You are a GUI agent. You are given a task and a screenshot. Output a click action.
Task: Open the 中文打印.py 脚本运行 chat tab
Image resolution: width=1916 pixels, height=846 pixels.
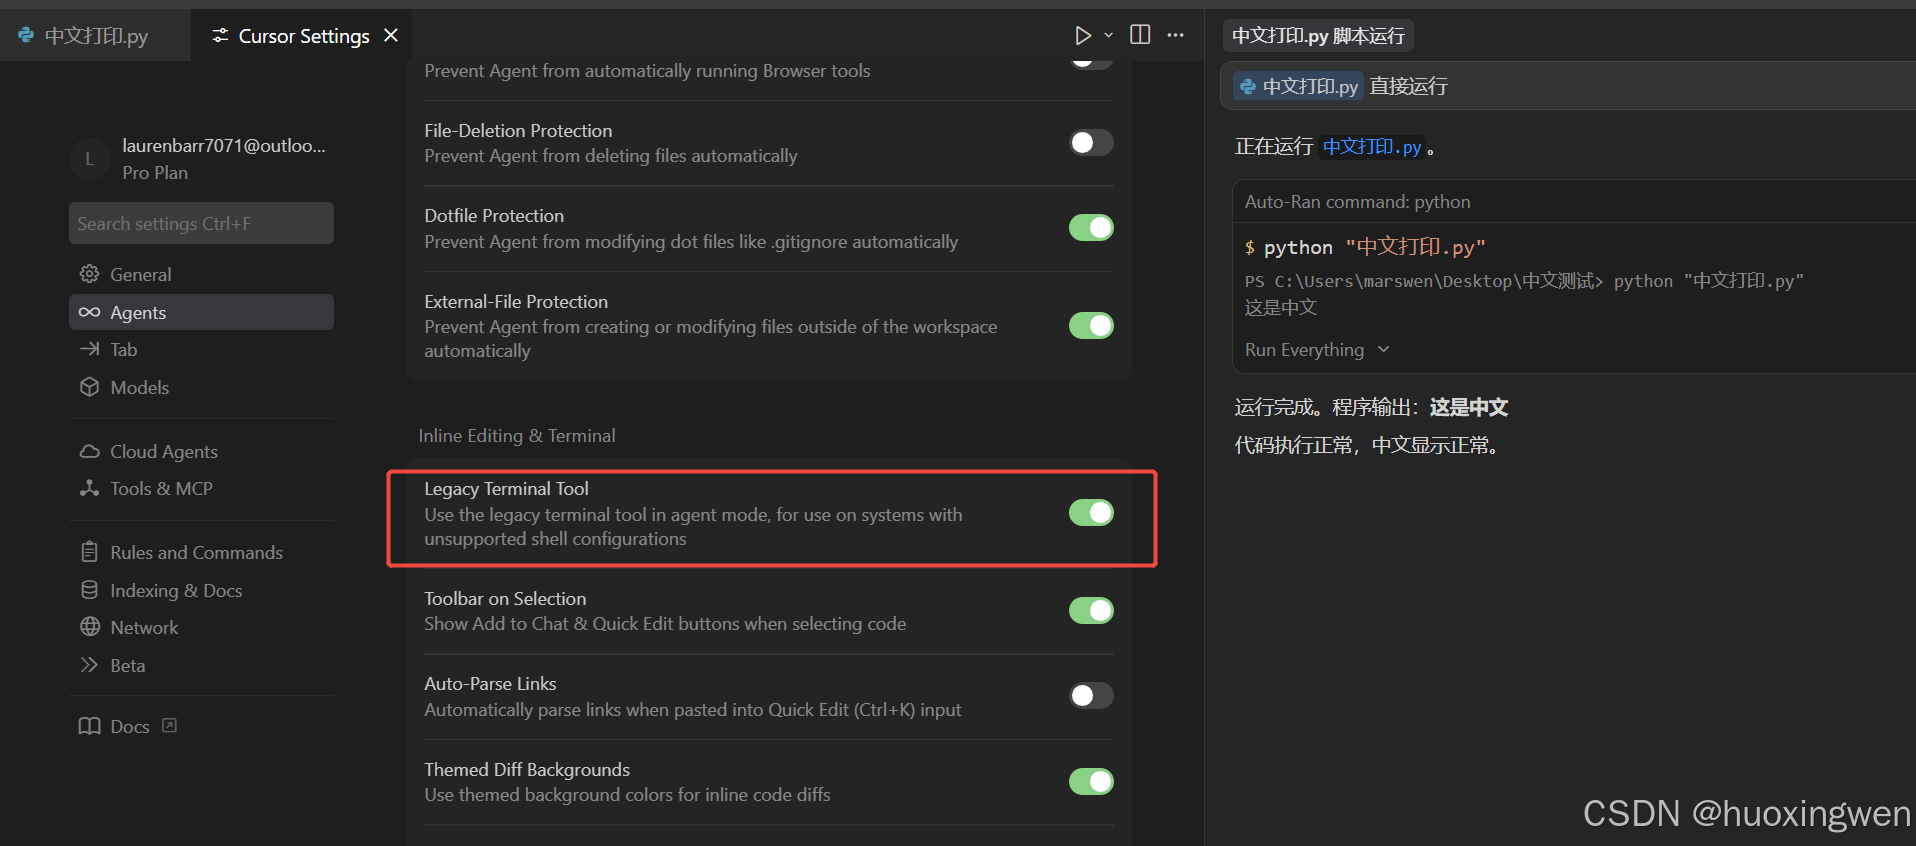(x=1318, y=36)
